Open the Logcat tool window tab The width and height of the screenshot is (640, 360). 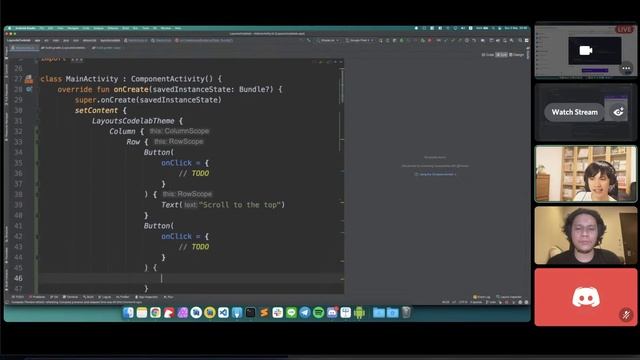click(105, 297)
